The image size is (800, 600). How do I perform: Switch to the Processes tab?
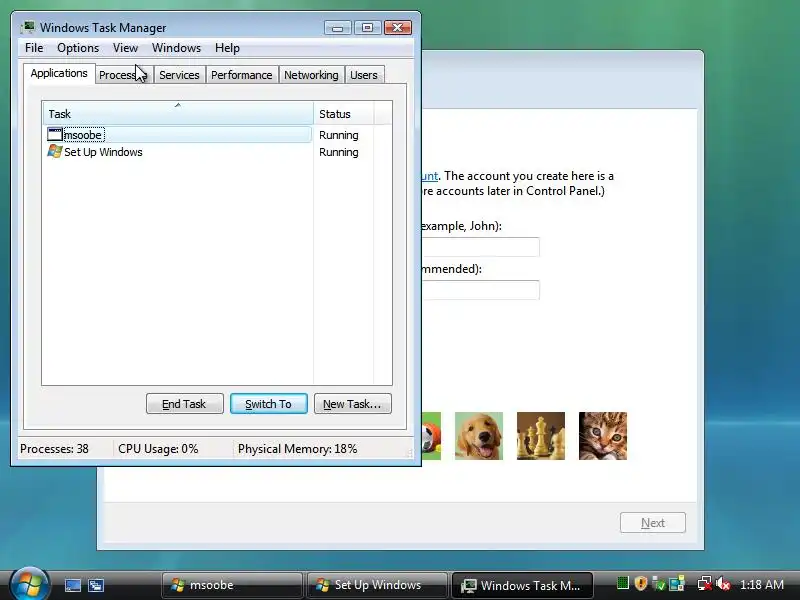(x=123, y=75)
